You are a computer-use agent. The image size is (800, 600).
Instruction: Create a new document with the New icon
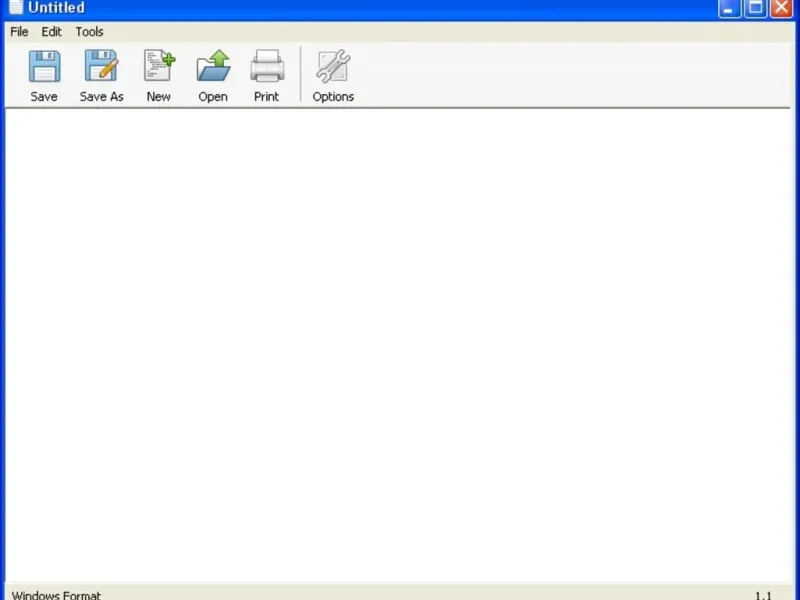coord(159,65)
